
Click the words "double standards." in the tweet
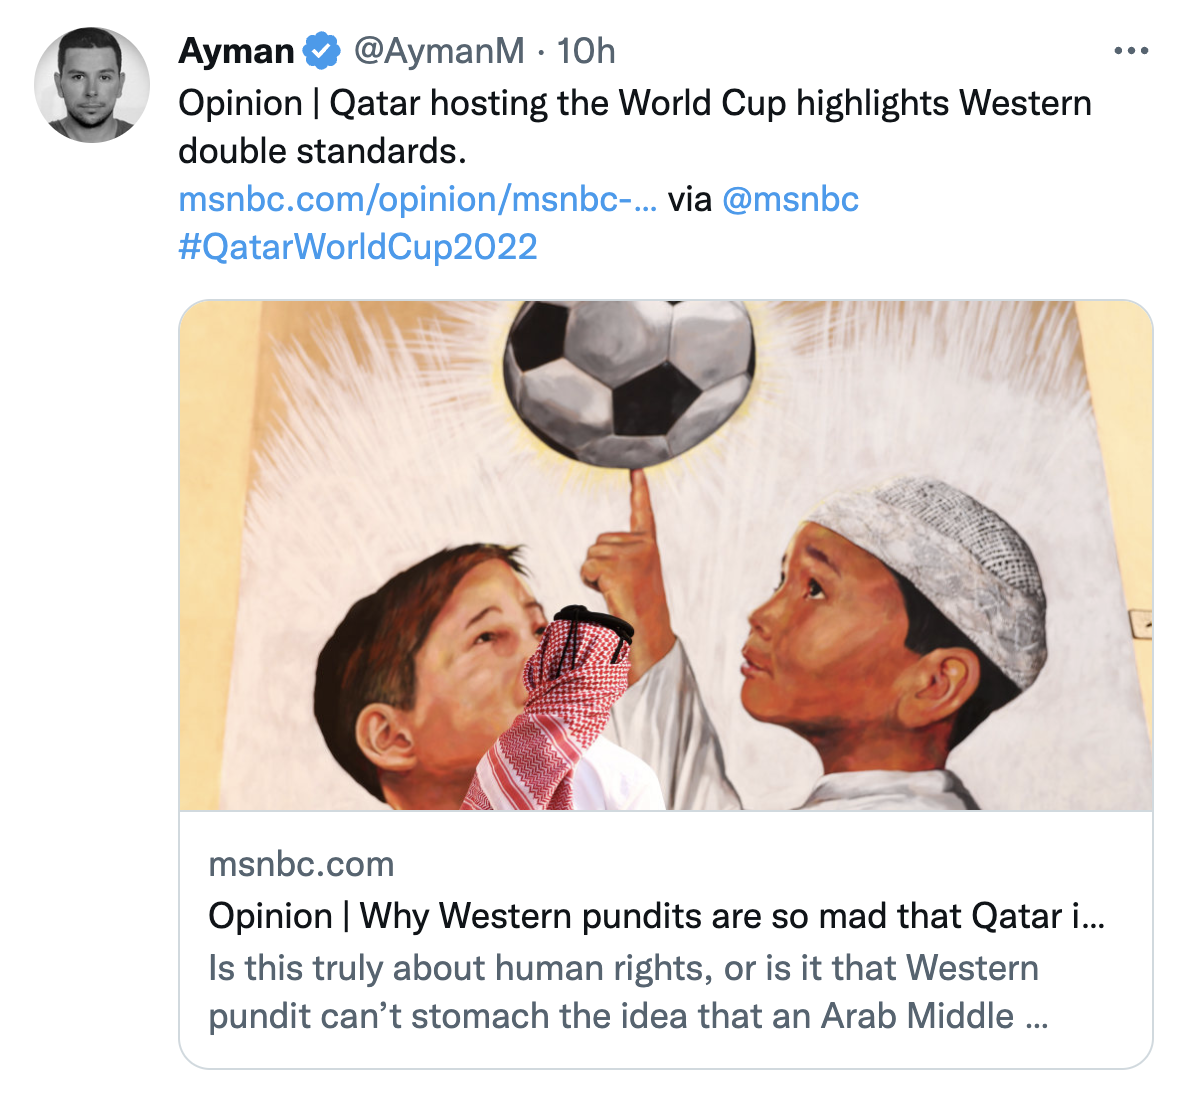322,151
